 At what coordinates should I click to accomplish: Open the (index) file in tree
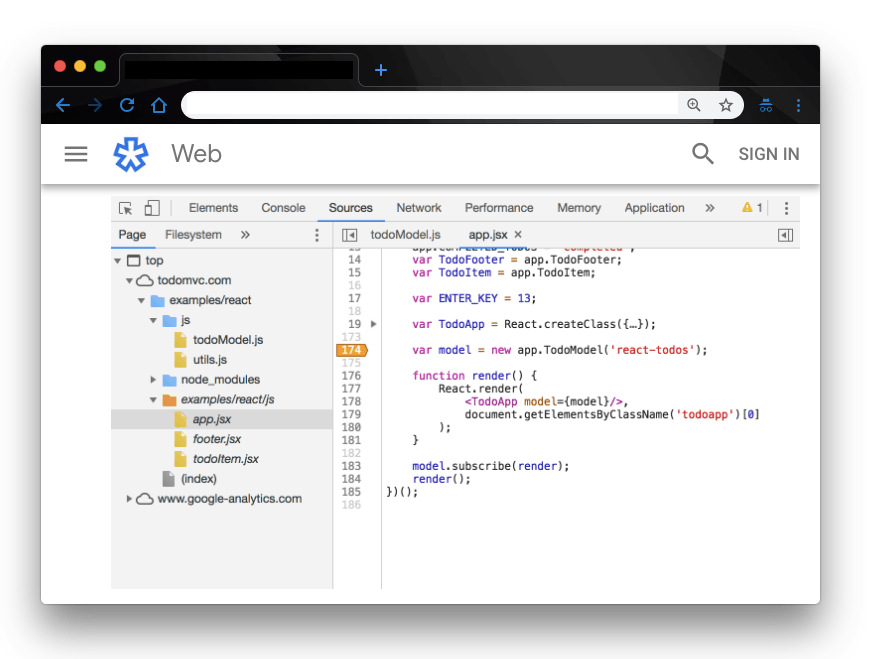(198, 478)
